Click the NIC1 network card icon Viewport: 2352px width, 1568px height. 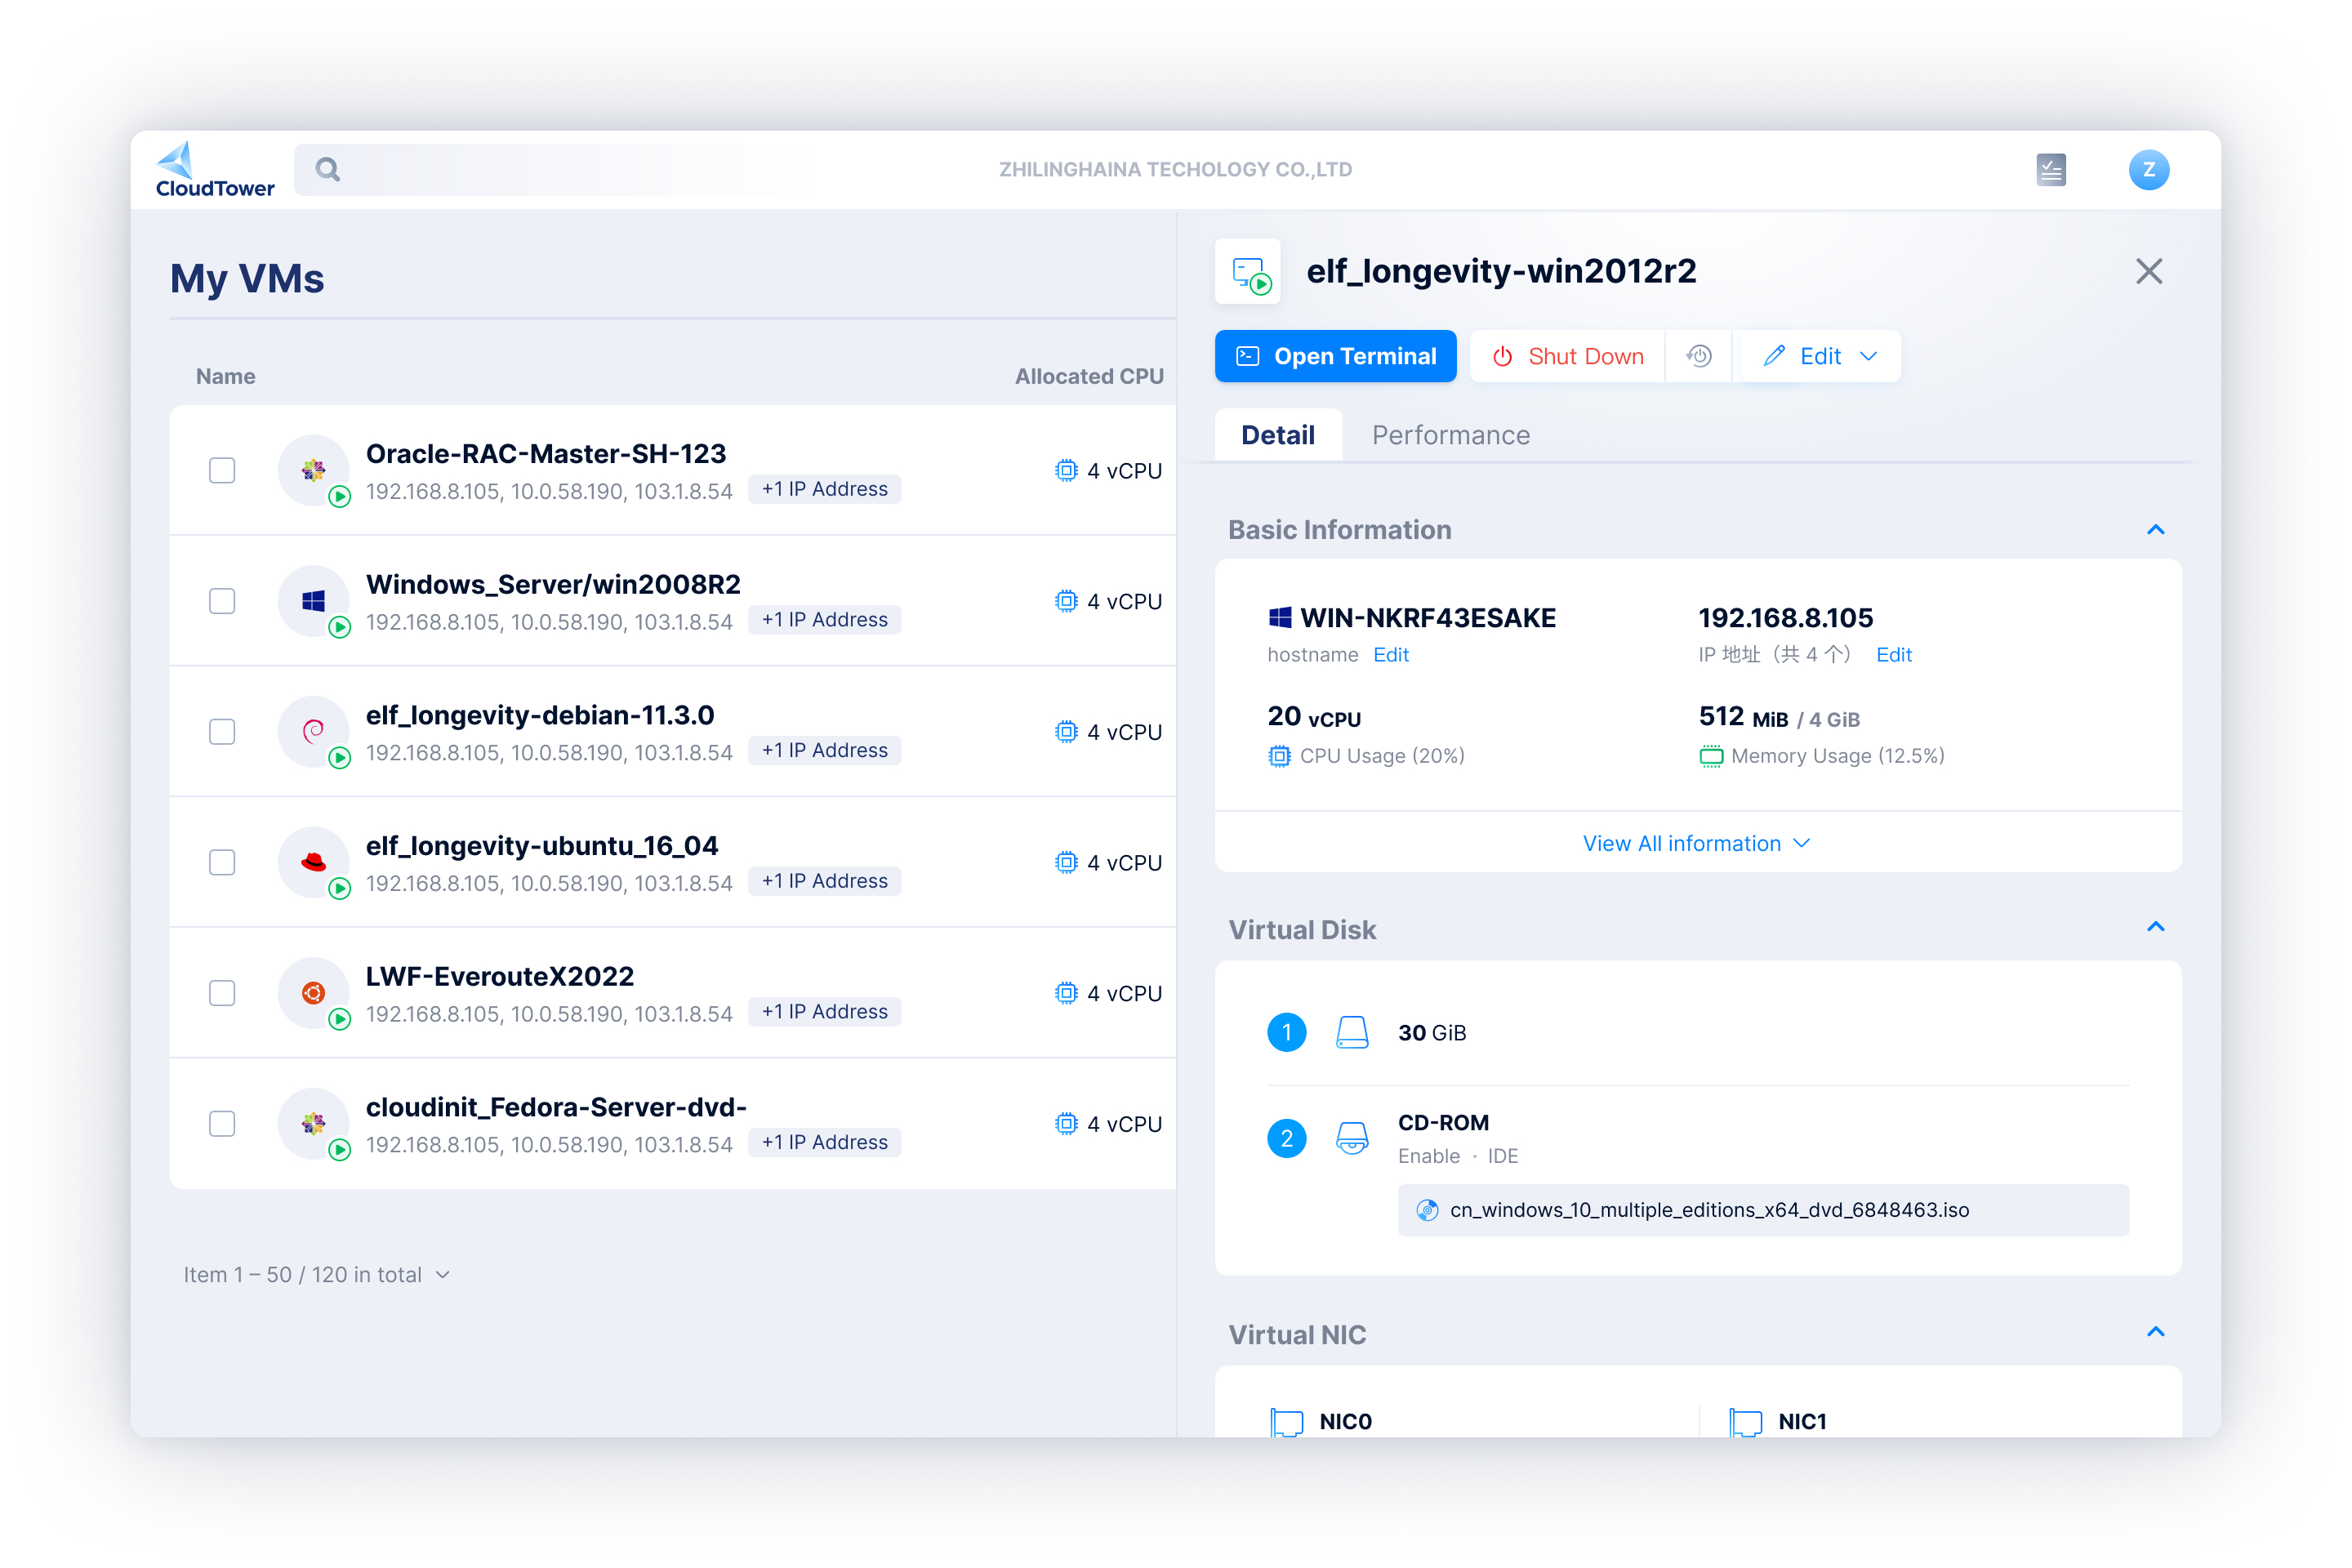tap(1746, 1422)
